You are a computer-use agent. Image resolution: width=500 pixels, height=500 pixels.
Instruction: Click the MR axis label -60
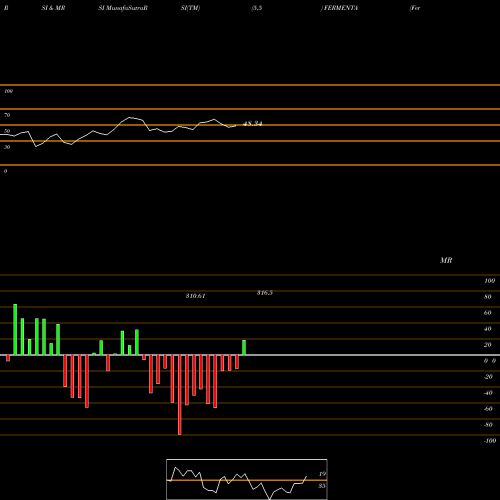click(488, 409)
